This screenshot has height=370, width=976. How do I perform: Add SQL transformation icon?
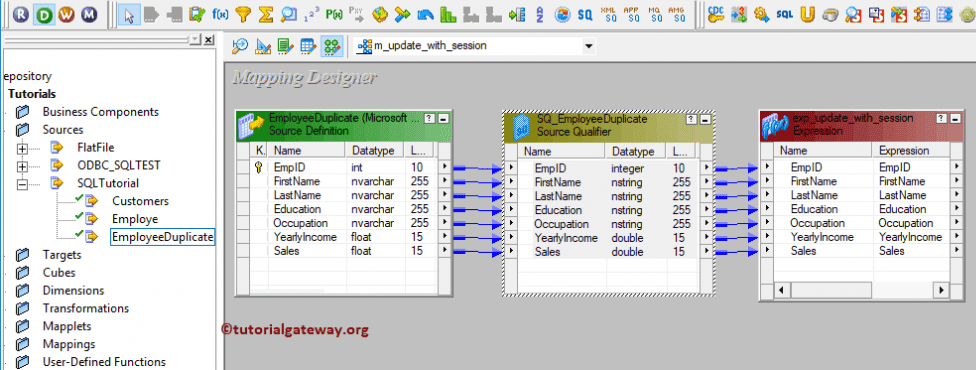coord(785,15)
